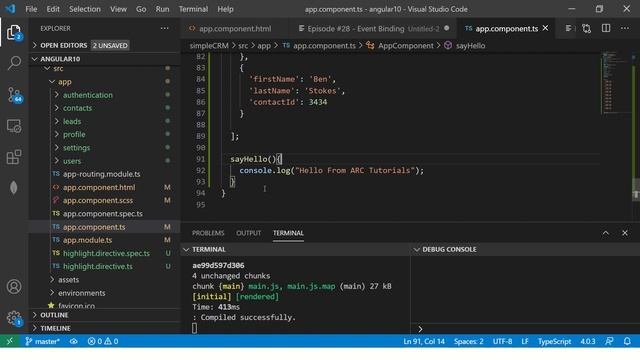The height and width of the screenshot is (360, 640).
Task: Expand the OPEN EDITORS section
Action: (104, 45)
